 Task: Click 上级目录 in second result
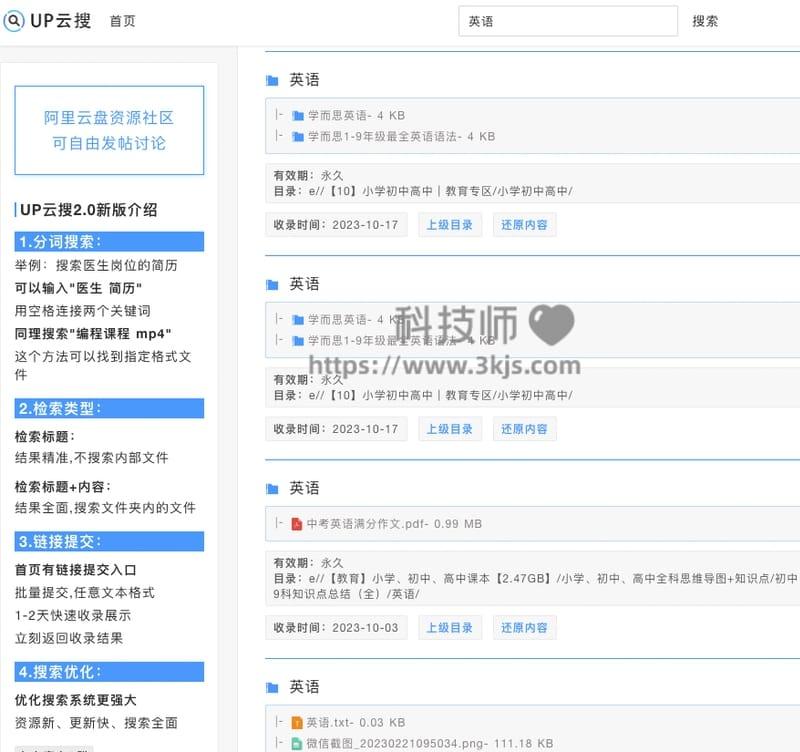pos(449,429)
